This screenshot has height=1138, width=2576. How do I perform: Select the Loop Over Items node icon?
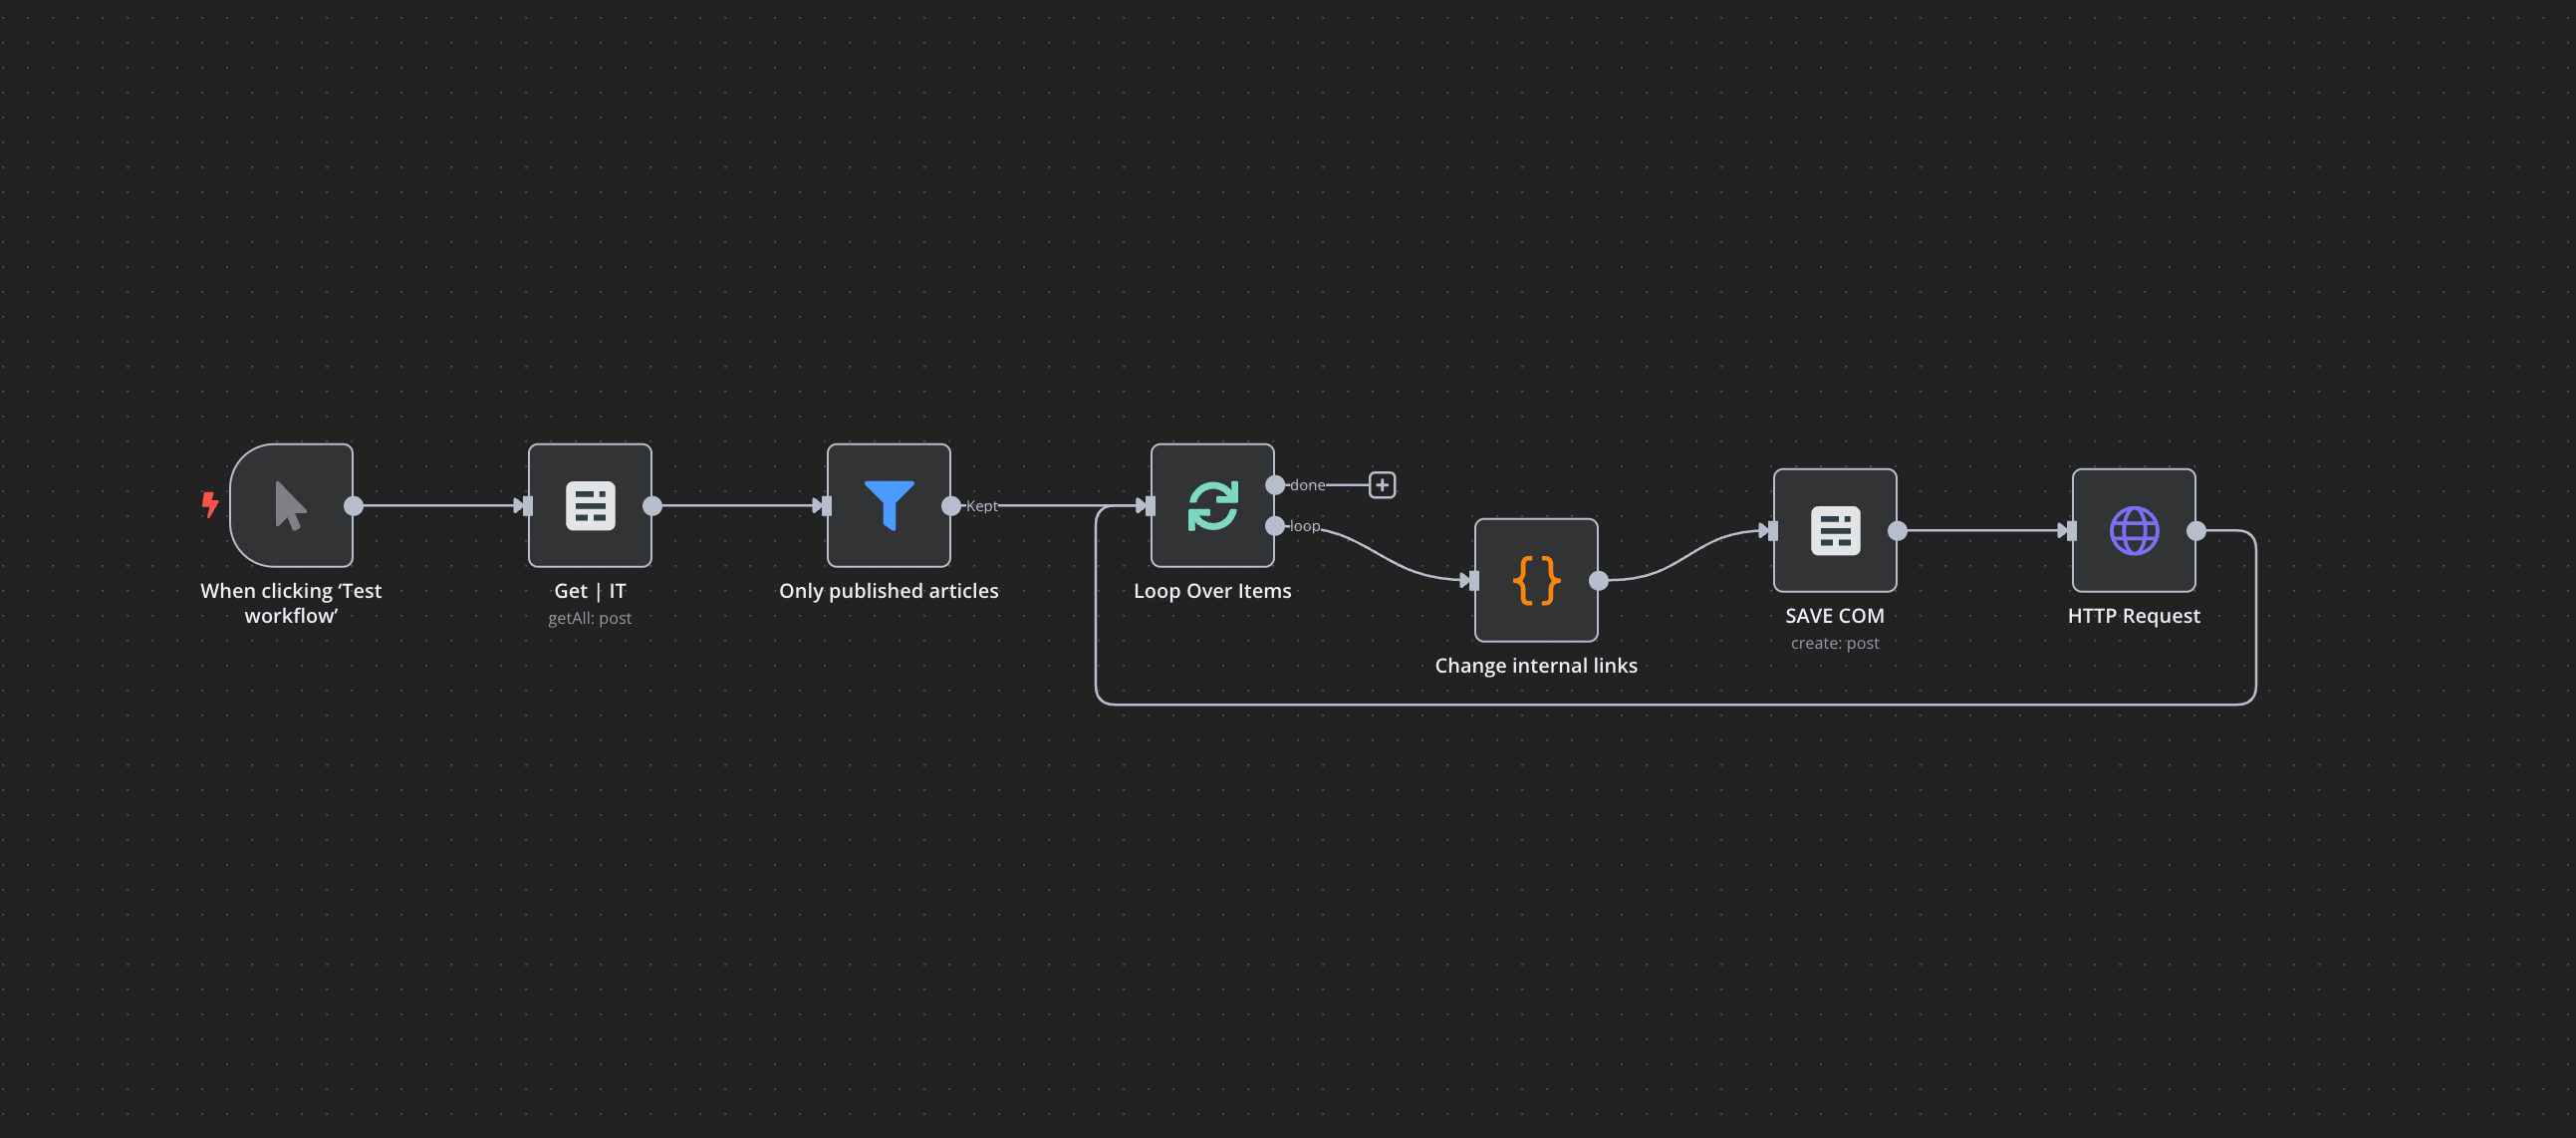point(1212,506)
